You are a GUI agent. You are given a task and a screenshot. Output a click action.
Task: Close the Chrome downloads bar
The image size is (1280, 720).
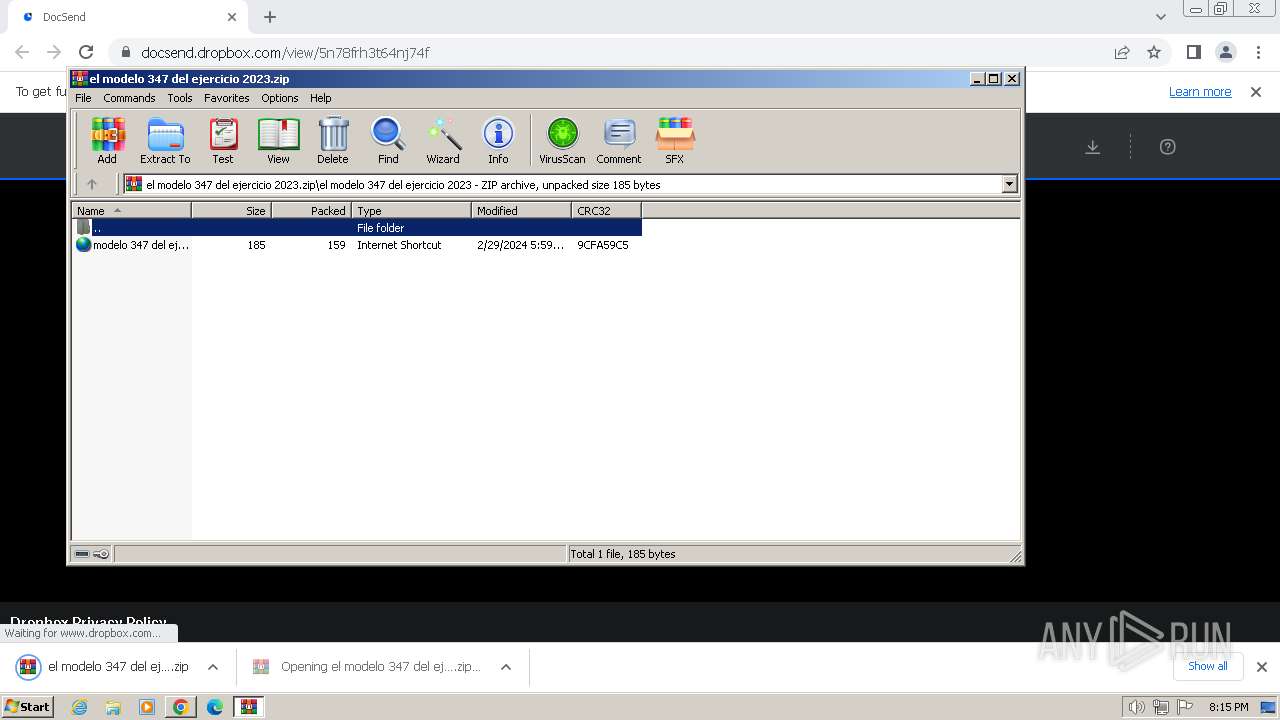coord(1261,667)
